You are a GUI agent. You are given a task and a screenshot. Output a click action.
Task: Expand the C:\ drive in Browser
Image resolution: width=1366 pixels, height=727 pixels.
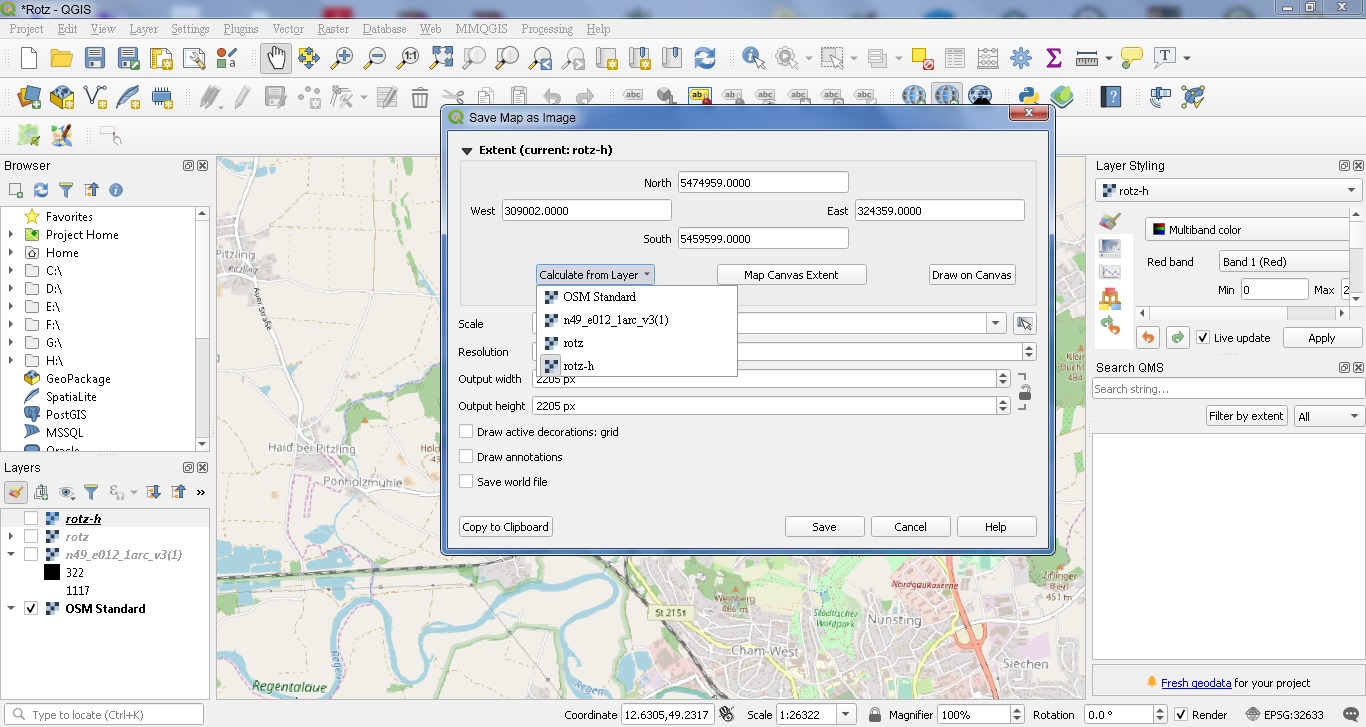click(11, 271)
